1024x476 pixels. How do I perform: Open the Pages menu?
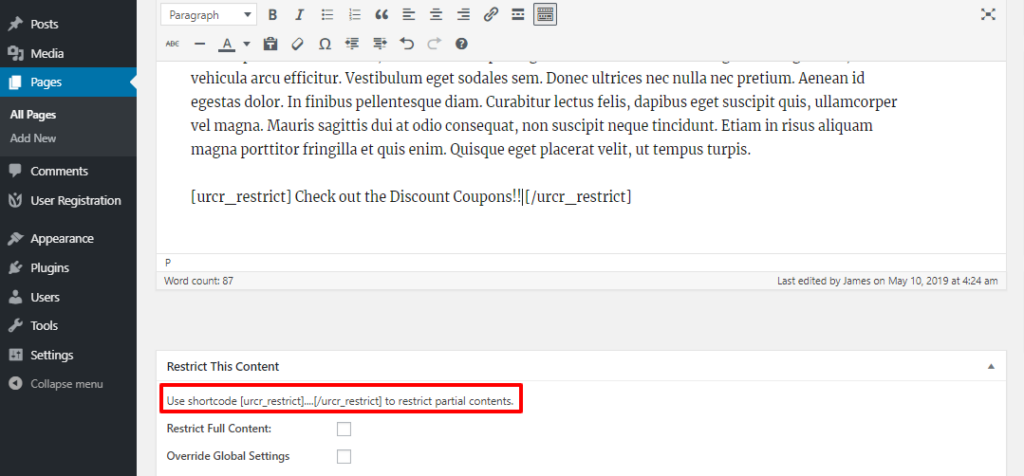click(x=68, y=82)
